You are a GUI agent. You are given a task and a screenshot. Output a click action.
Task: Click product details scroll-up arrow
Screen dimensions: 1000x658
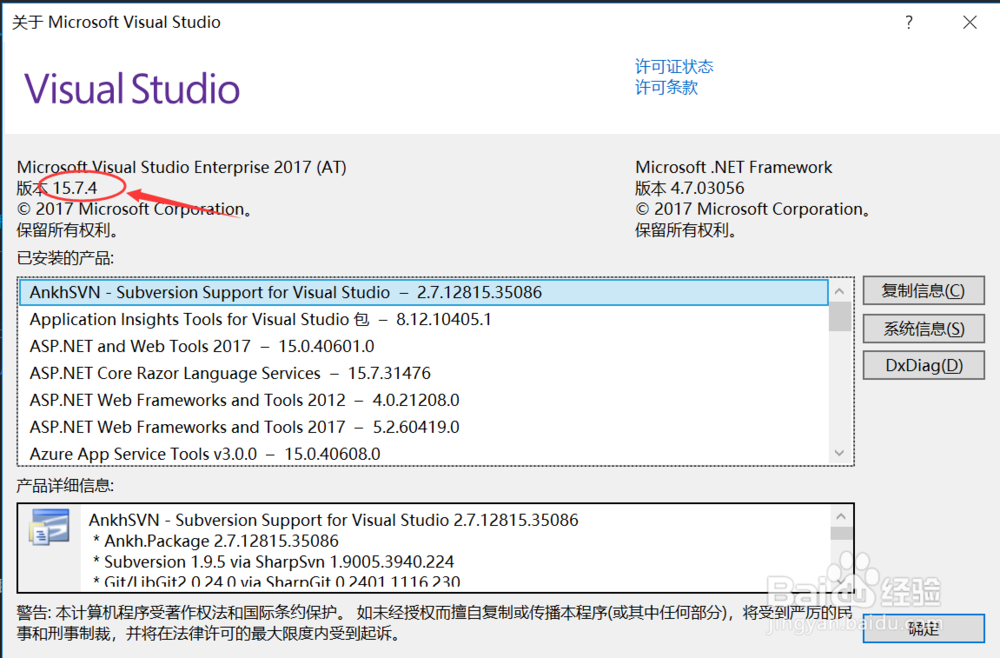[841, 516]
